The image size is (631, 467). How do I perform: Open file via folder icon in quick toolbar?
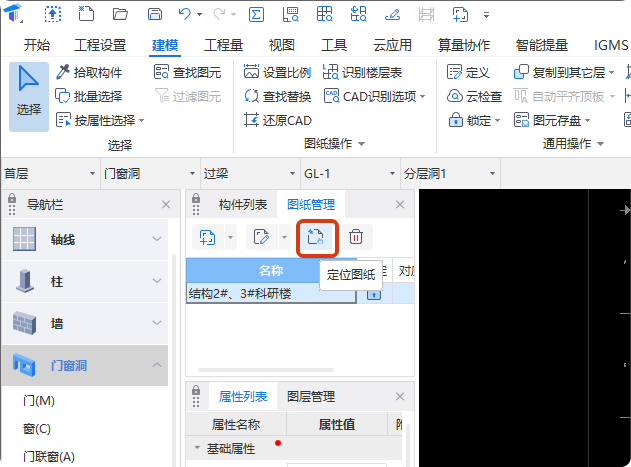(120, 14)
